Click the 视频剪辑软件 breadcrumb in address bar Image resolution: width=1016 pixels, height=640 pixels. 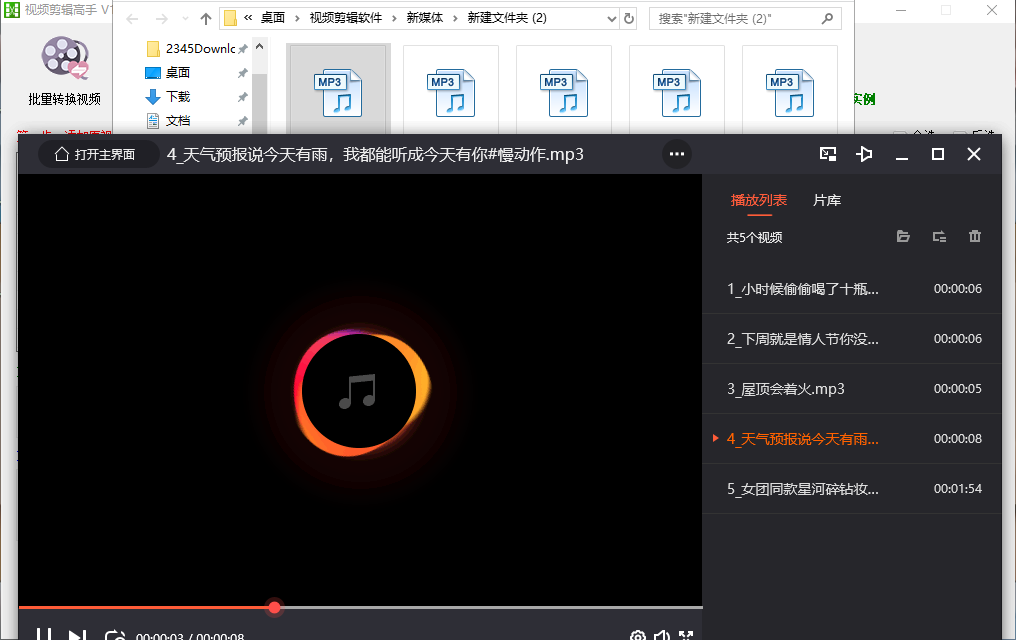pyautogui.click(x=345, y=18)
